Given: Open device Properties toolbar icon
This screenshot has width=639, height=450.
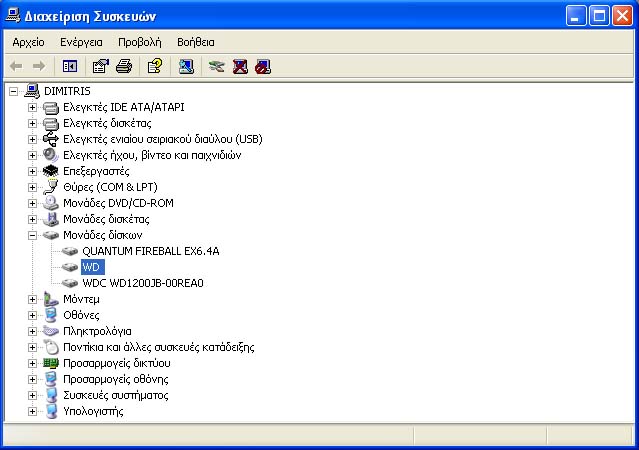Looking at the screenshot, I should (101, 66).
